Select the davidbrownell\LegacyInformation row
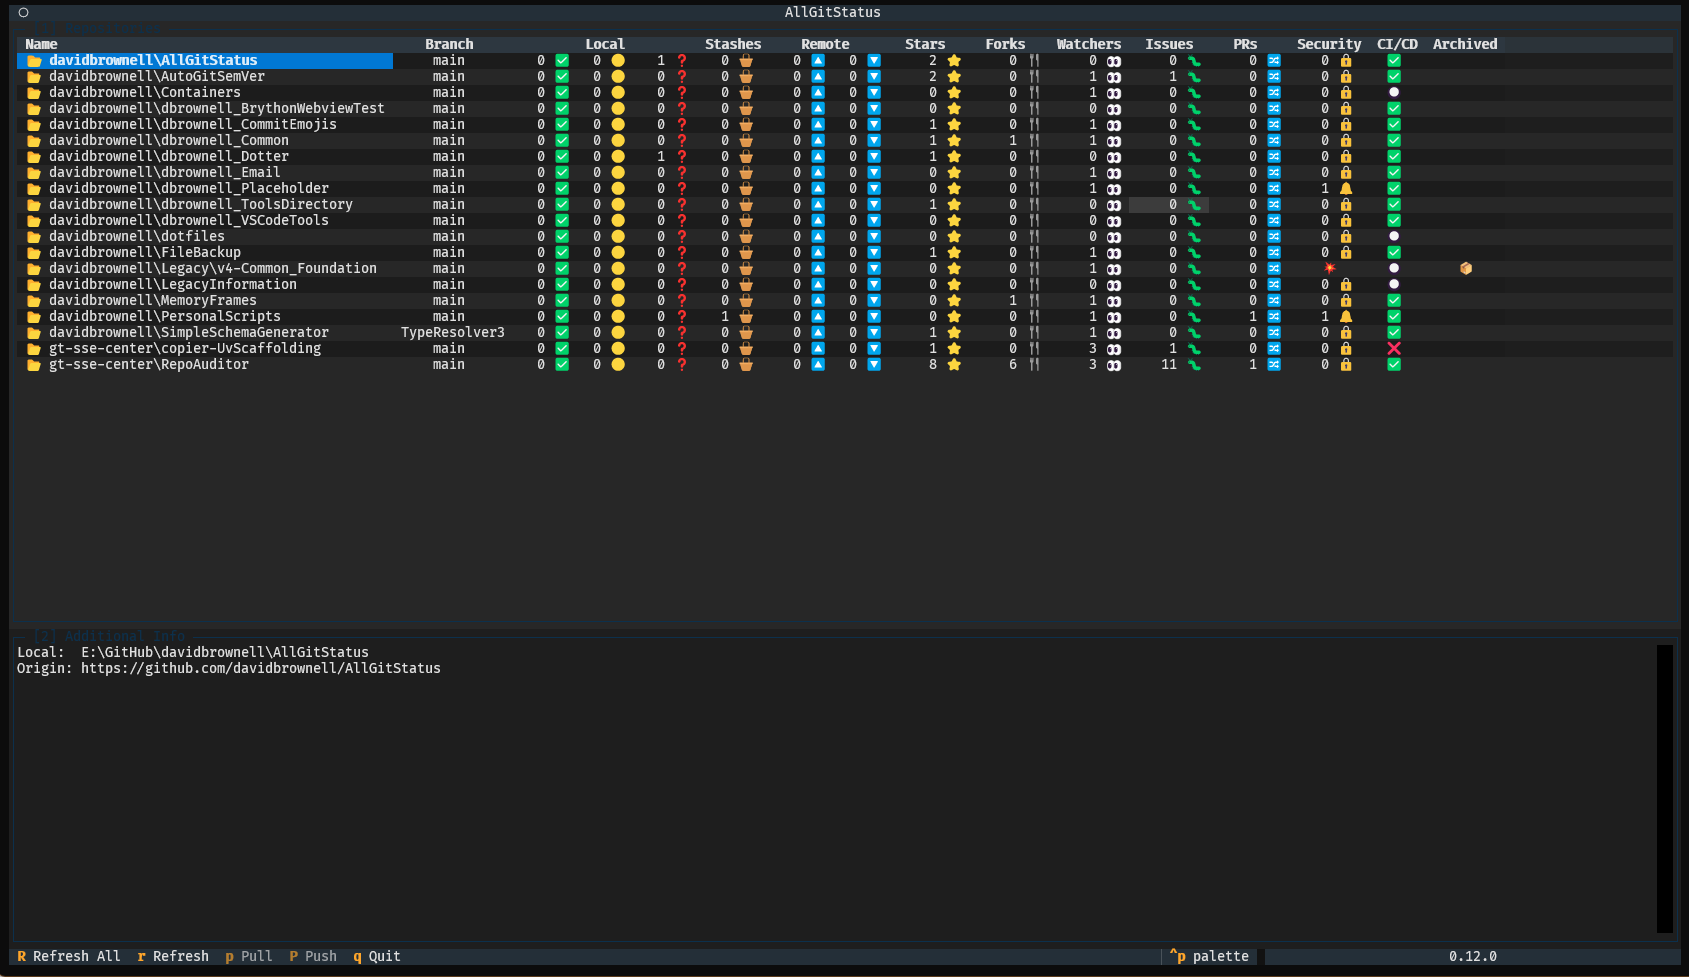 (845, 285)
